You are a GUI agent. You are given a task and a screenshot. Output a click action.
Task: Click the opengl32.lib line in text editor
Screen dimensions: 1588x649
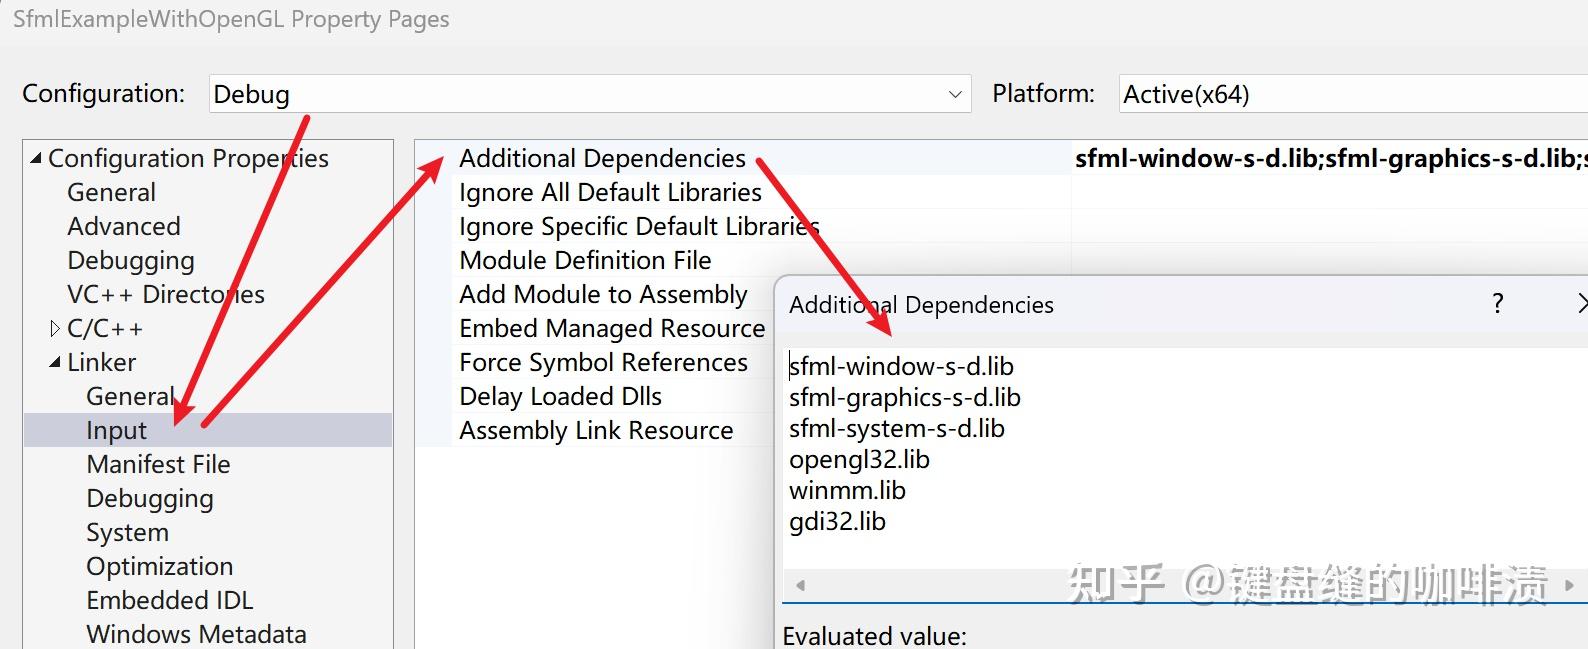(859, 459)
